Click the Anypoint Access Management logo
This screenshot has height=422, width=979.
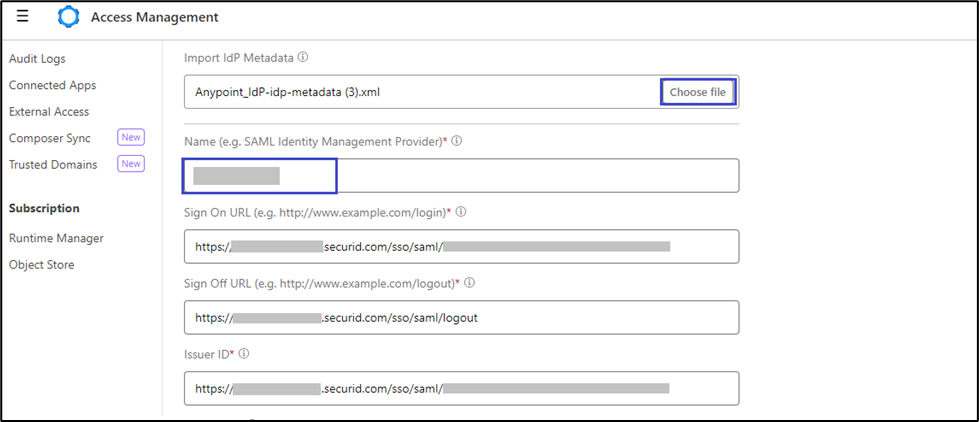point(68,17)
